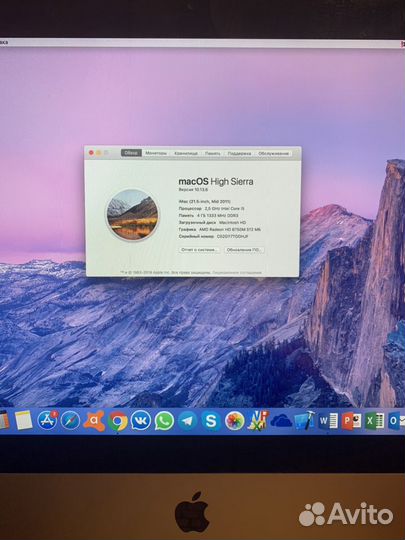Image resolution: width=405 pixels, height=540 pixels.
Task: Open the Обслуживание tab
Action: click(273, 153)
